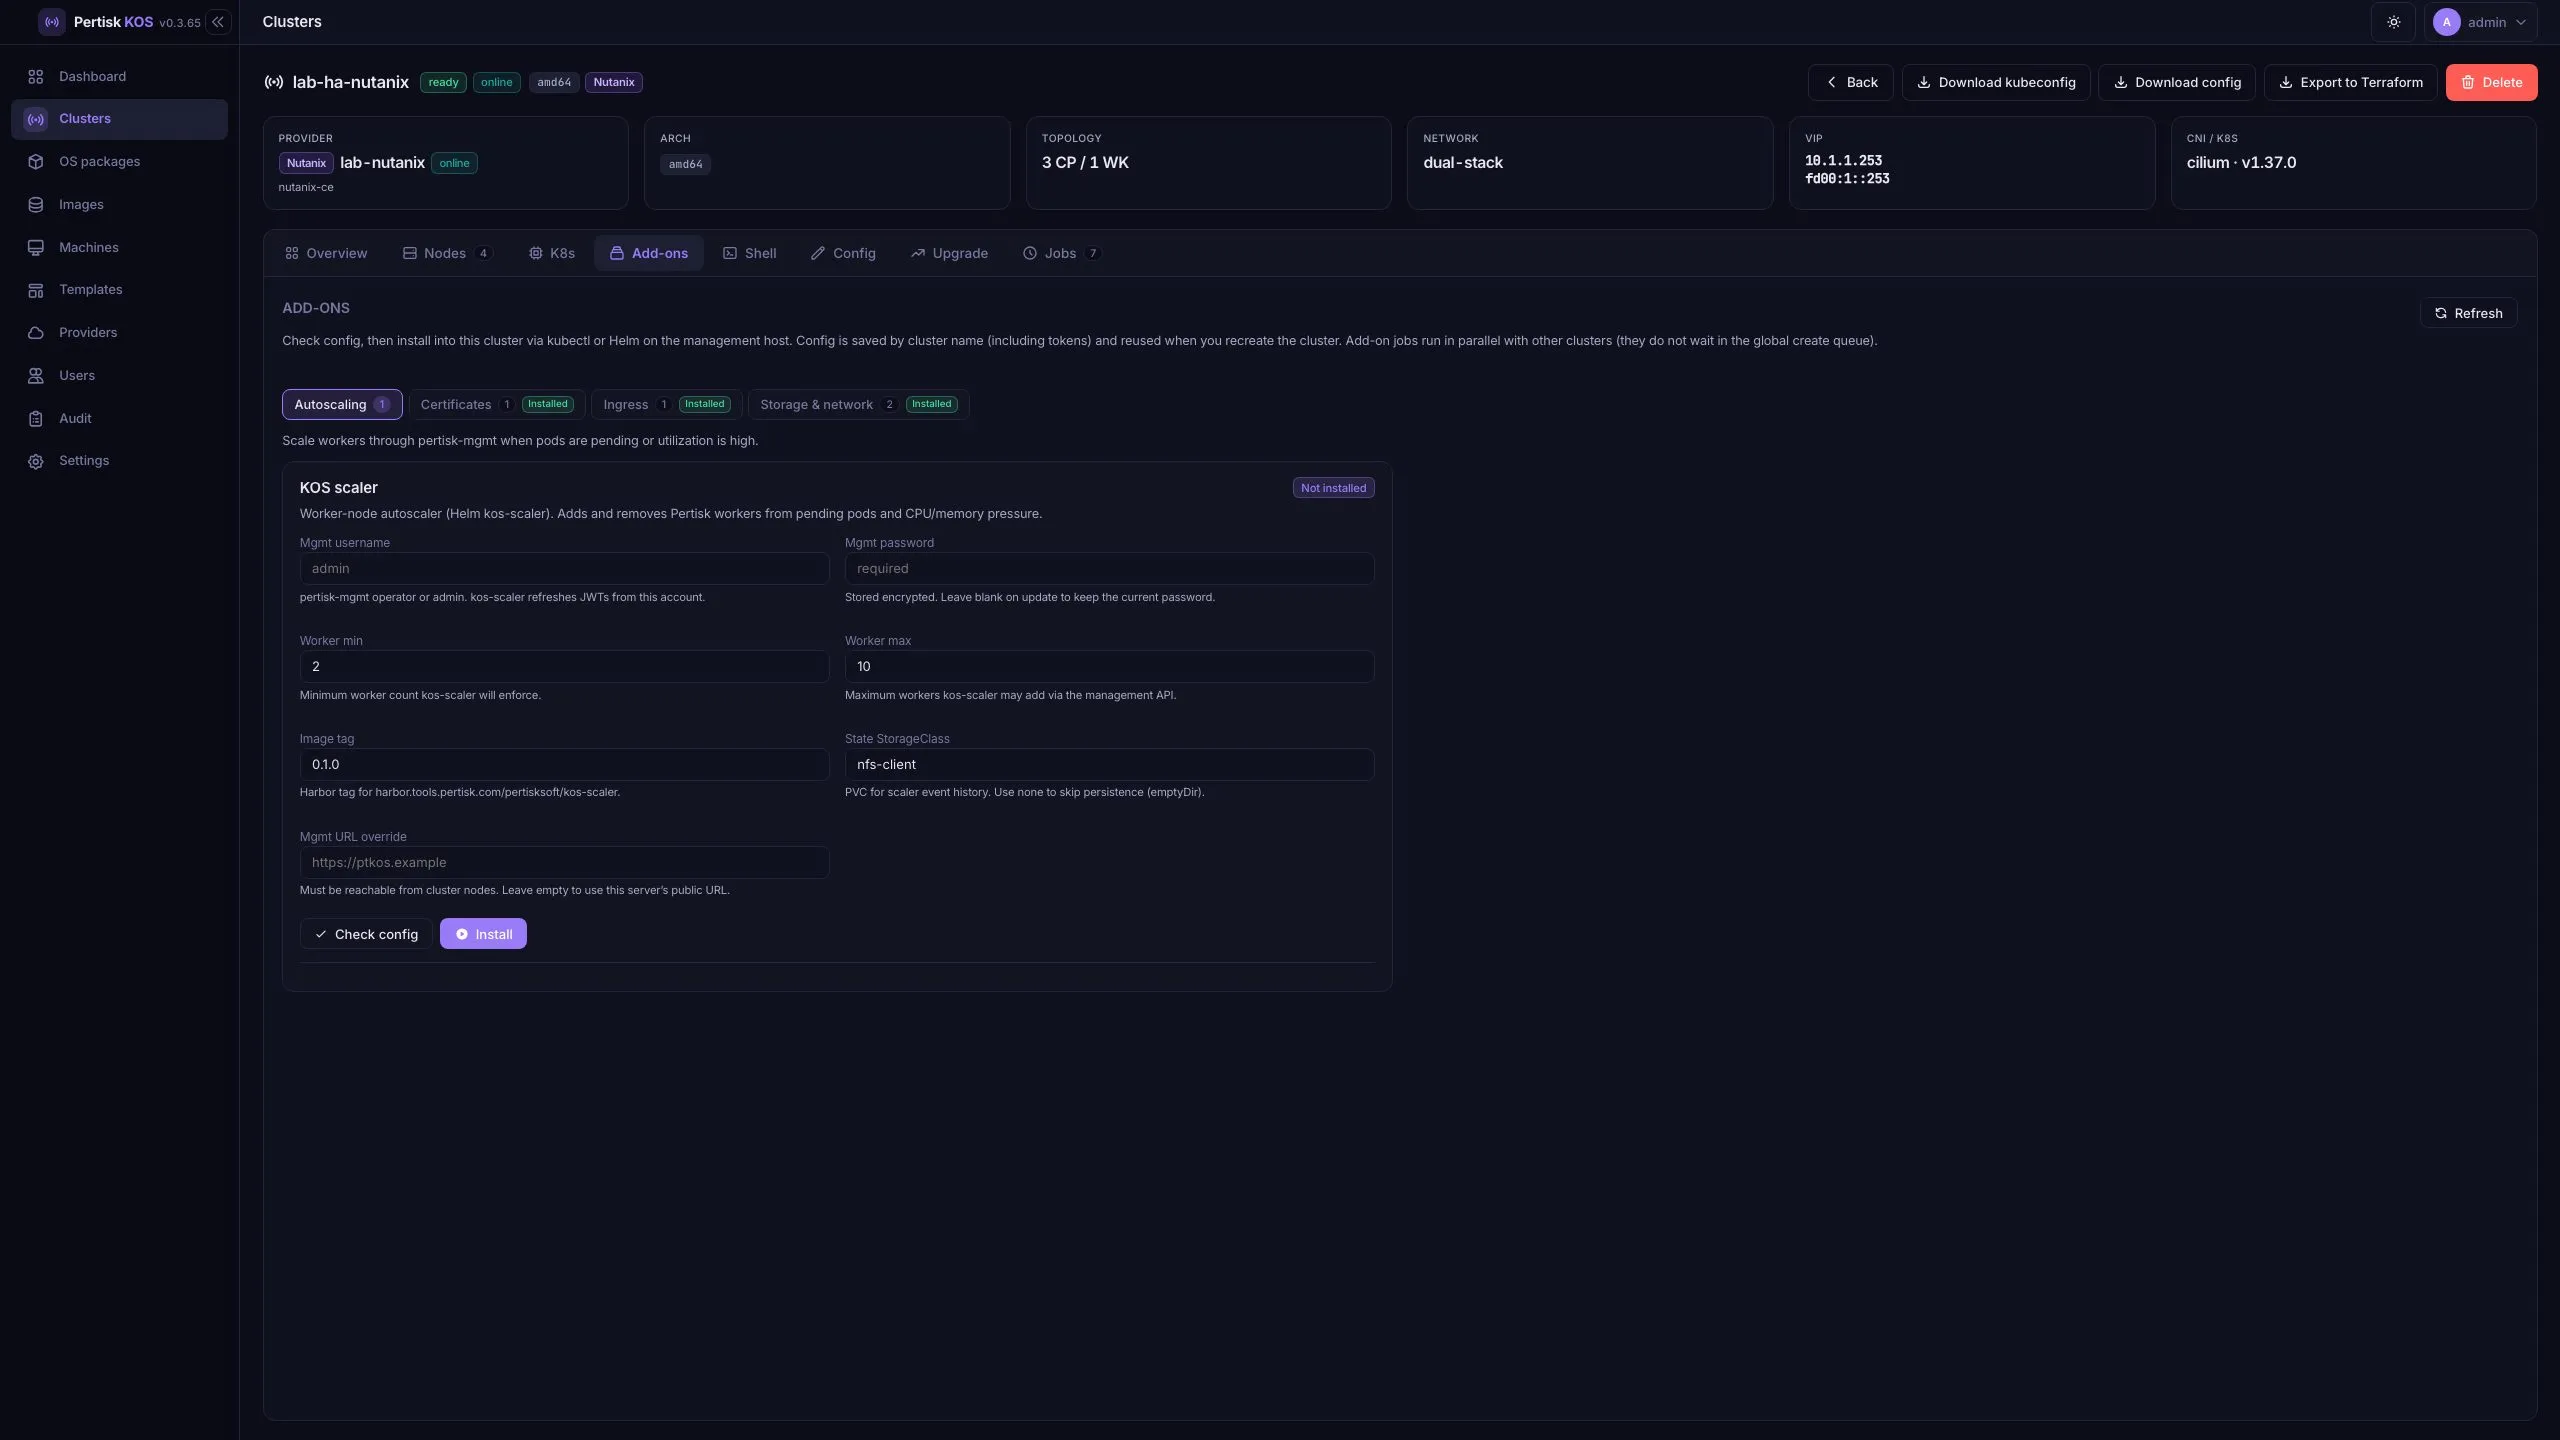The height and width of the screenshot is (1440, 2560).
Task: Open Providers page
Action: [119, 333]
